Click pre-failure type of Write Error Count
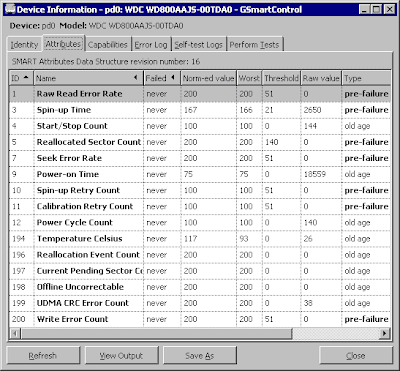The height and width of the screenshot is (371, 400). coord(366,319)
